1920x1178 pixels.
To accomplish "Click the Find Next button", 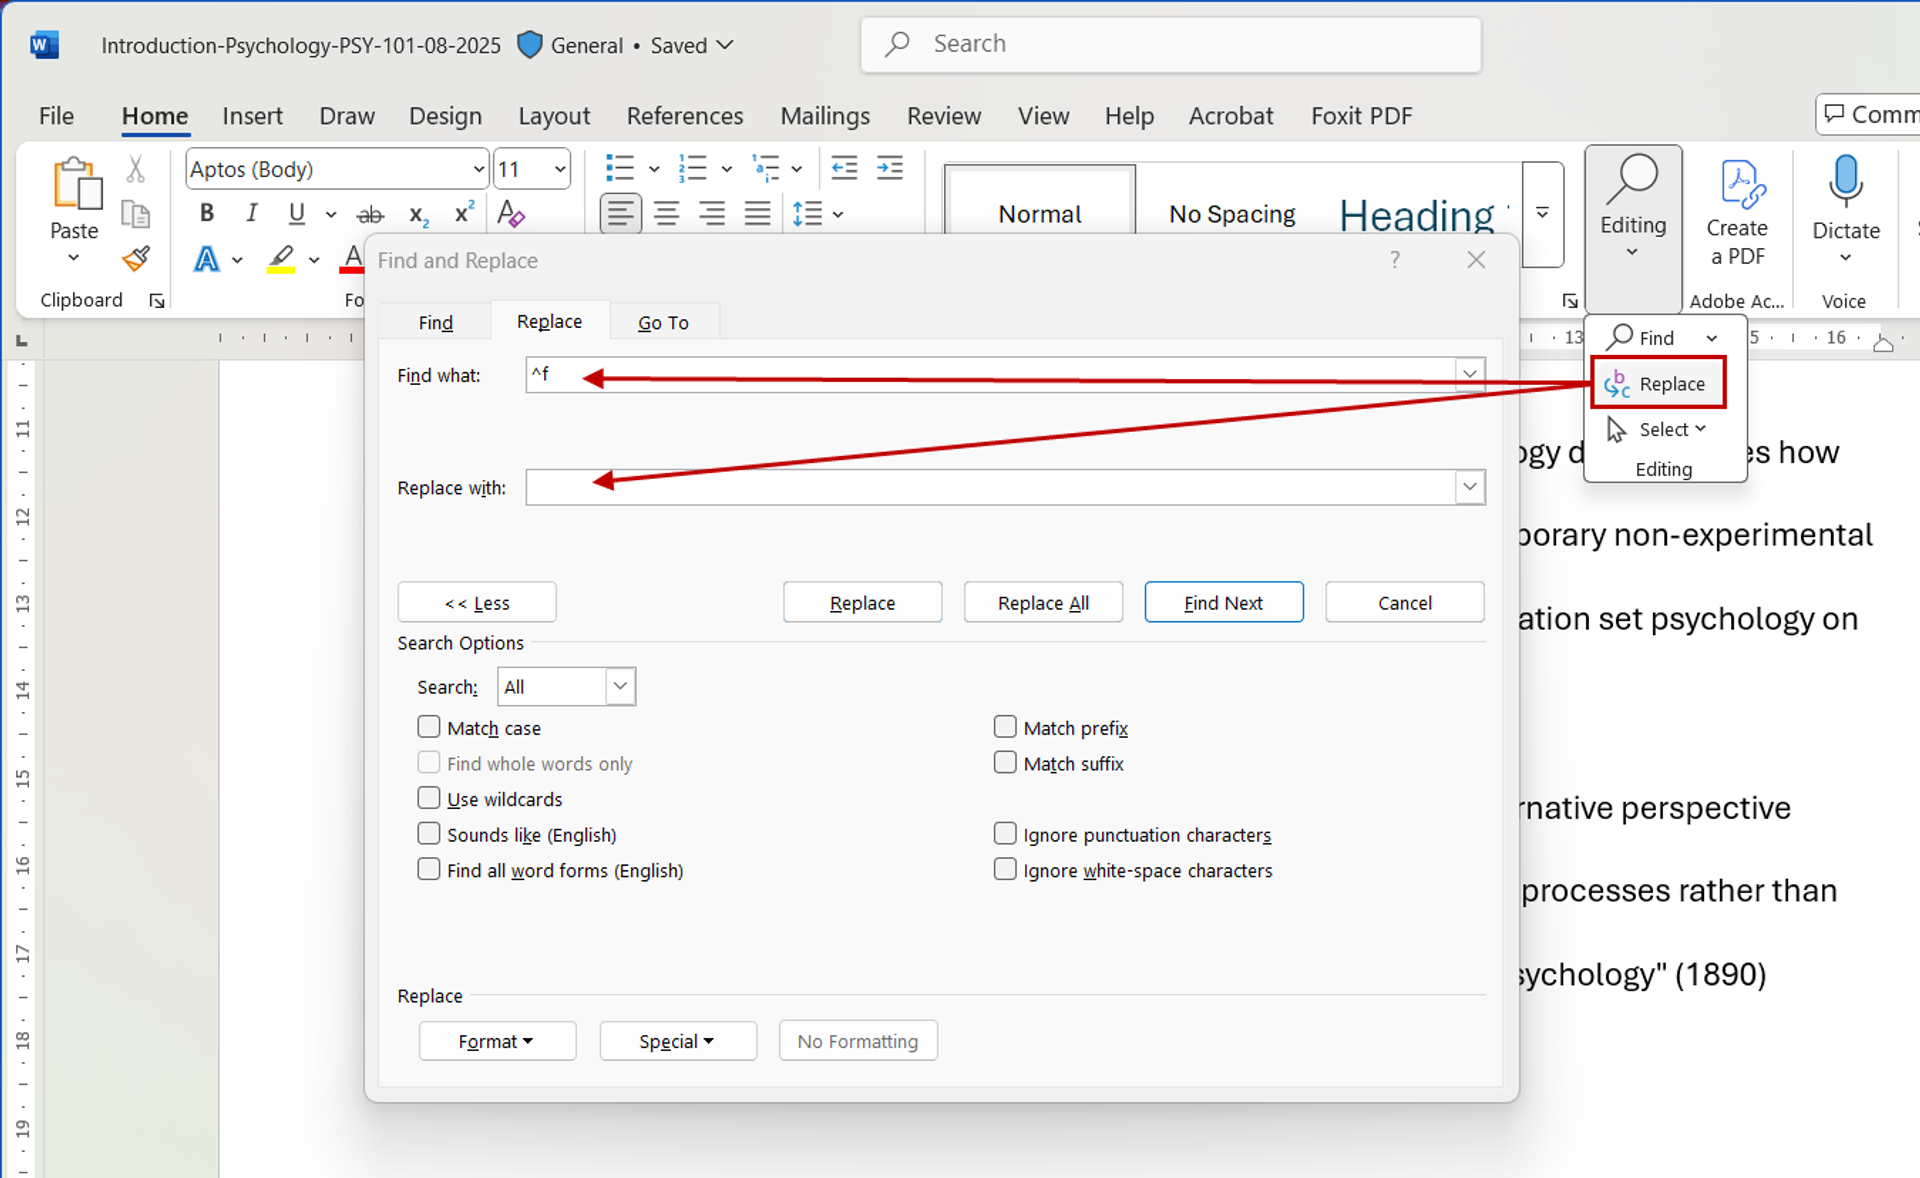I will (x=1223, y=602).
